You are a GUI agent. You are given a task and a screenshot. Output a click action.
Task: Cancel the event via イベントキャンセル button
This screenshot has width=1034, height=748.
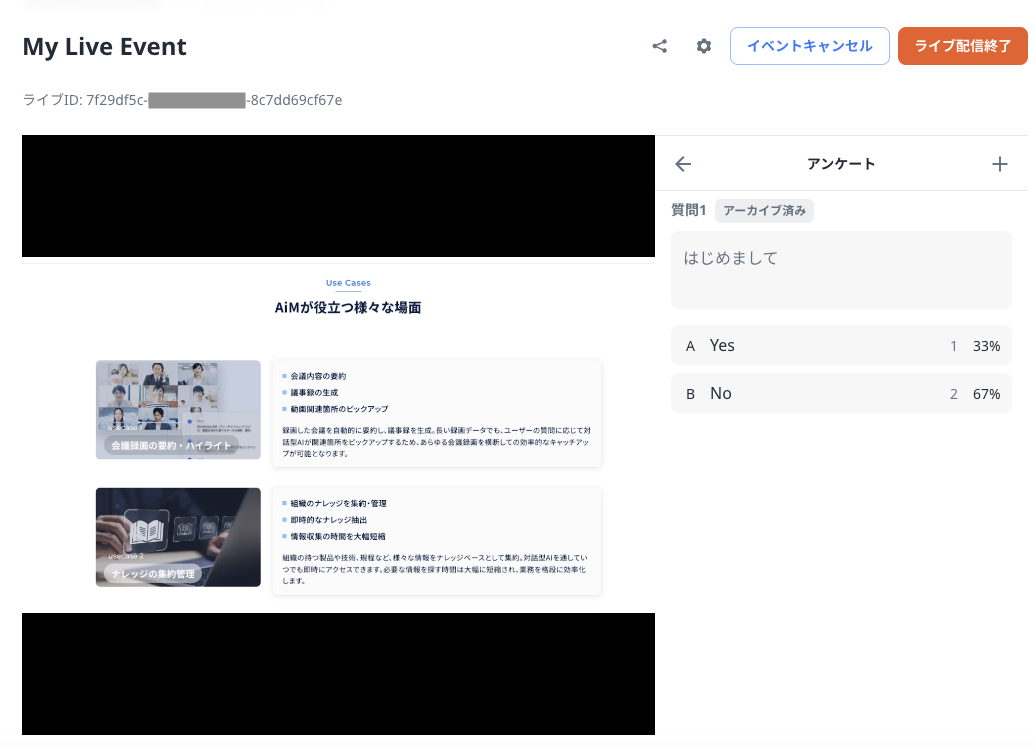[809, 46]
